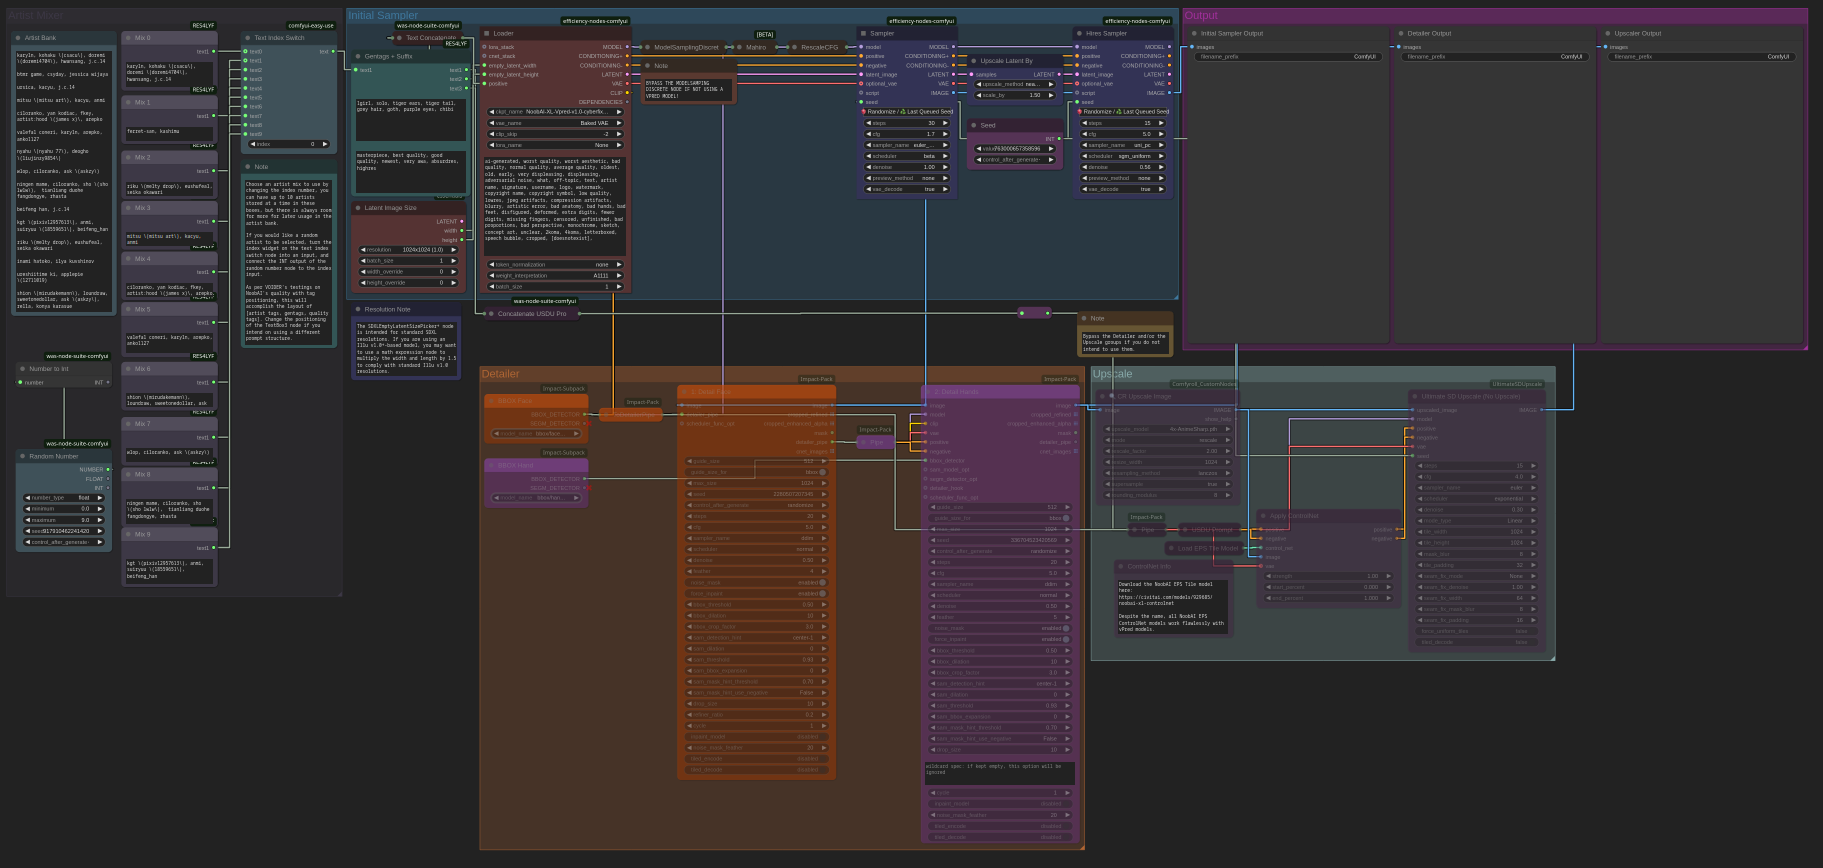Toggle preview_method in the Sampler node

[x=908, y=178]
